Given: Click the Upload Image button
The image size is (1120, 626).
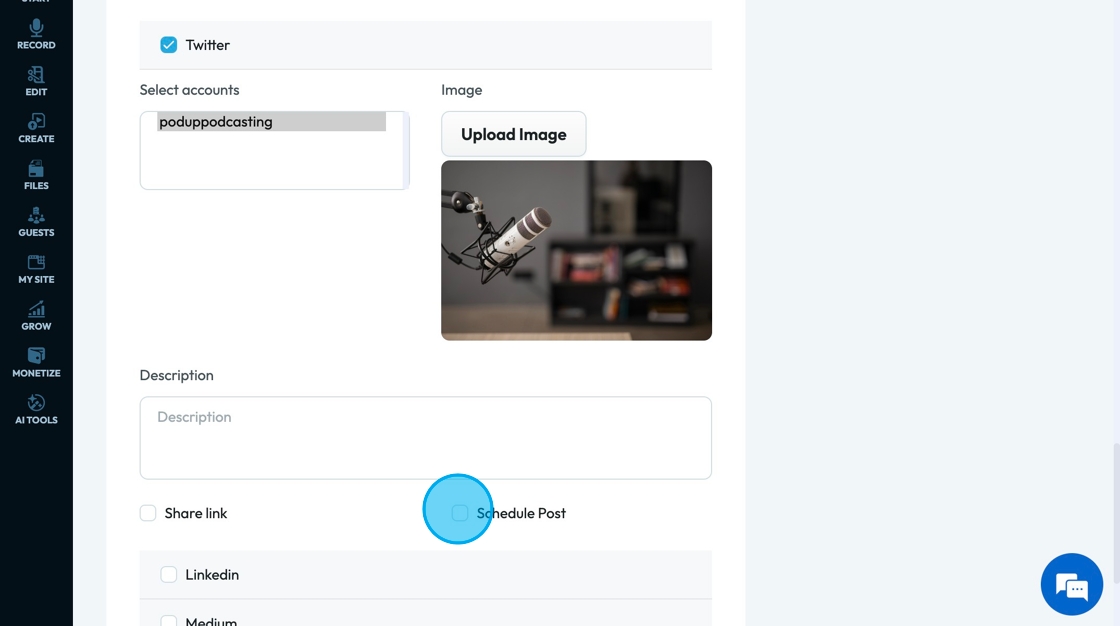Looking at the screenshot, I should point(514,134).
